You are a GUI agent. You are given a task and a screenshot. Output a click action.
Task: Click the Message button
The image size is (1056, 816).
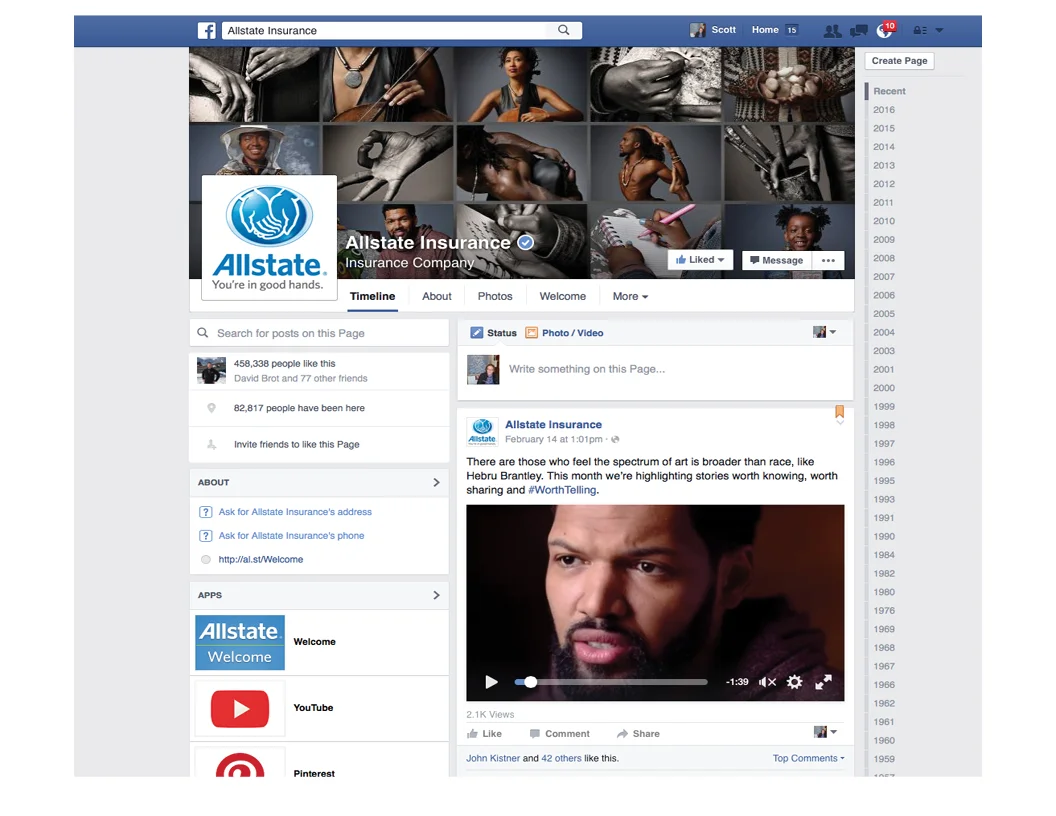(777, 261)
